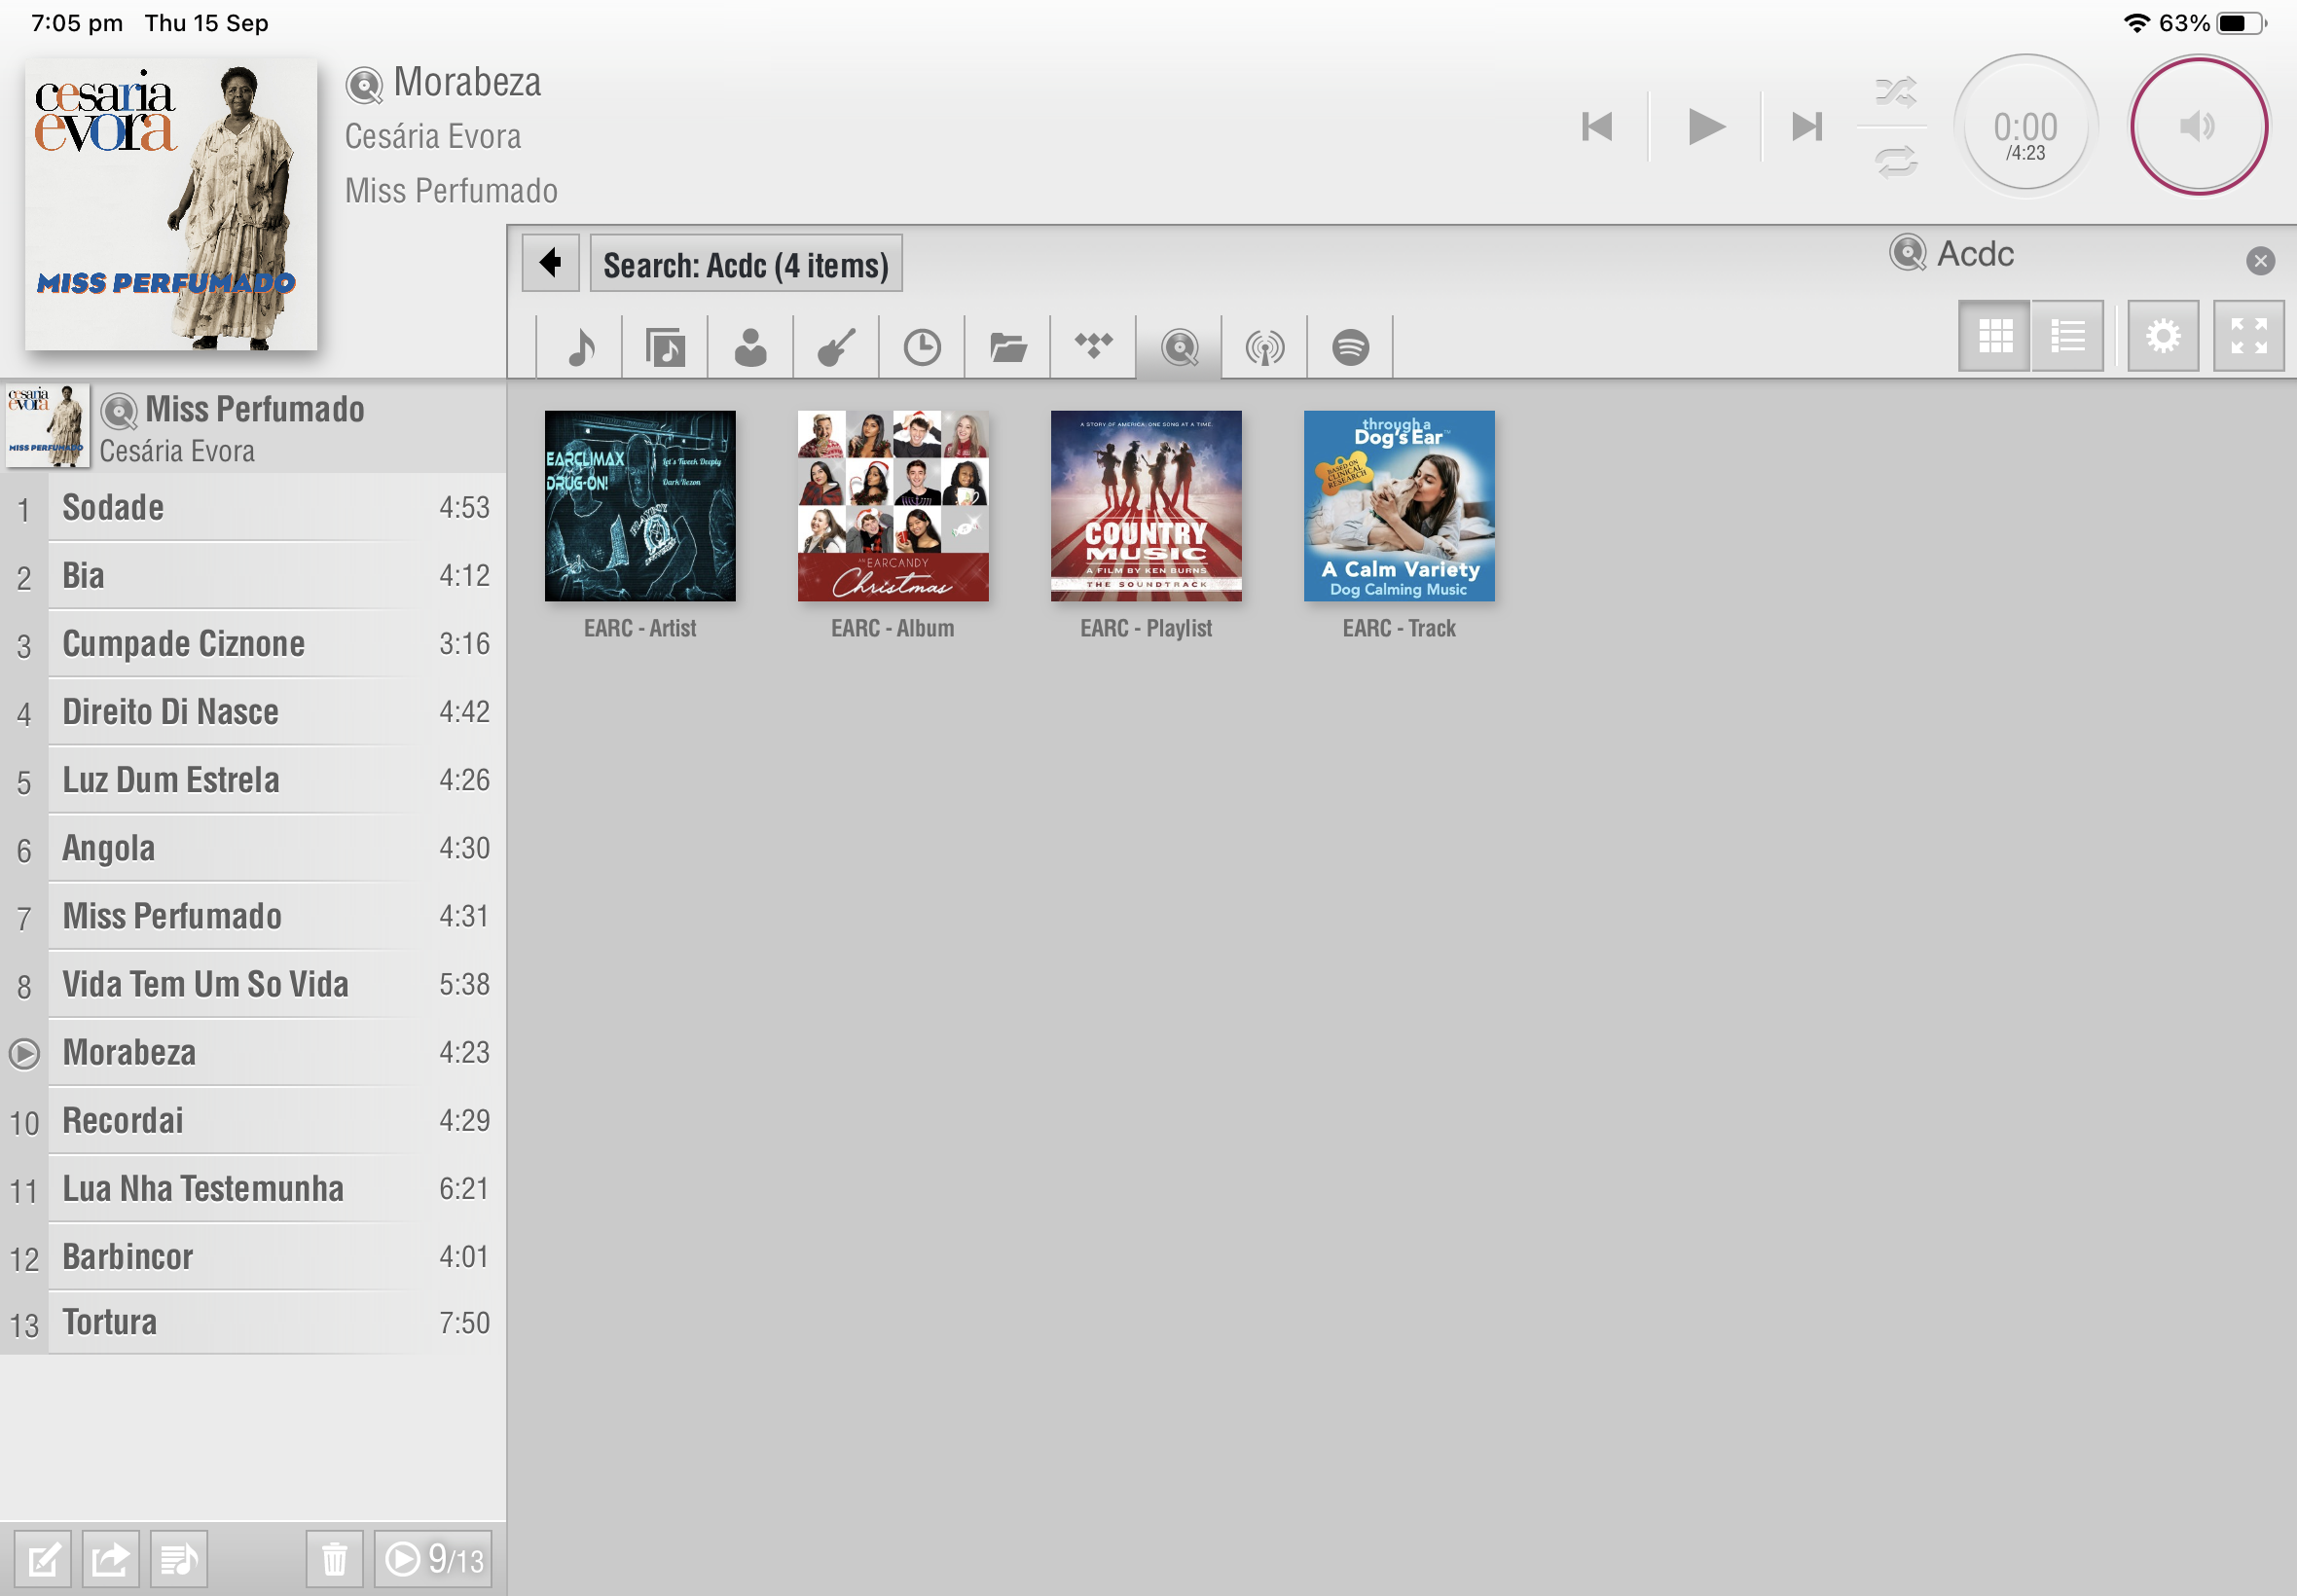Toggle shuffle playback mode
2297x1596 pixels.
pyautogui.click(x=1895, y=93)
